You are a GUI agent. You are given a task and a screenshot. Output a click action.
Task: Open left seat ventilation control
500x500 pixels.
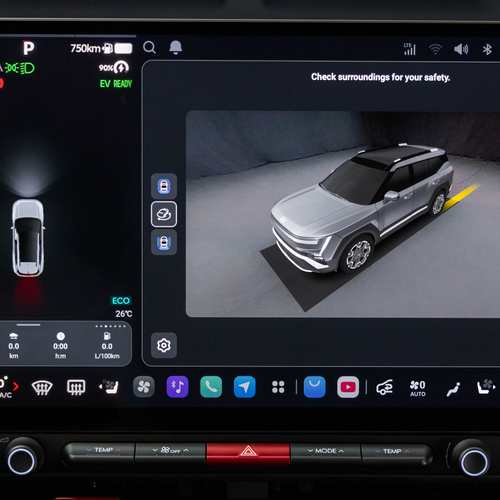click(x=109, y=387)
